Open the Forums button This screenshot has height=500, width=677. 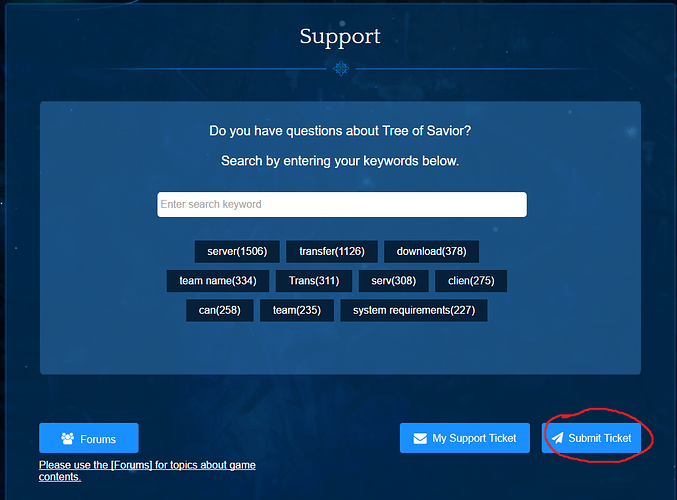[x=88, y=438]
